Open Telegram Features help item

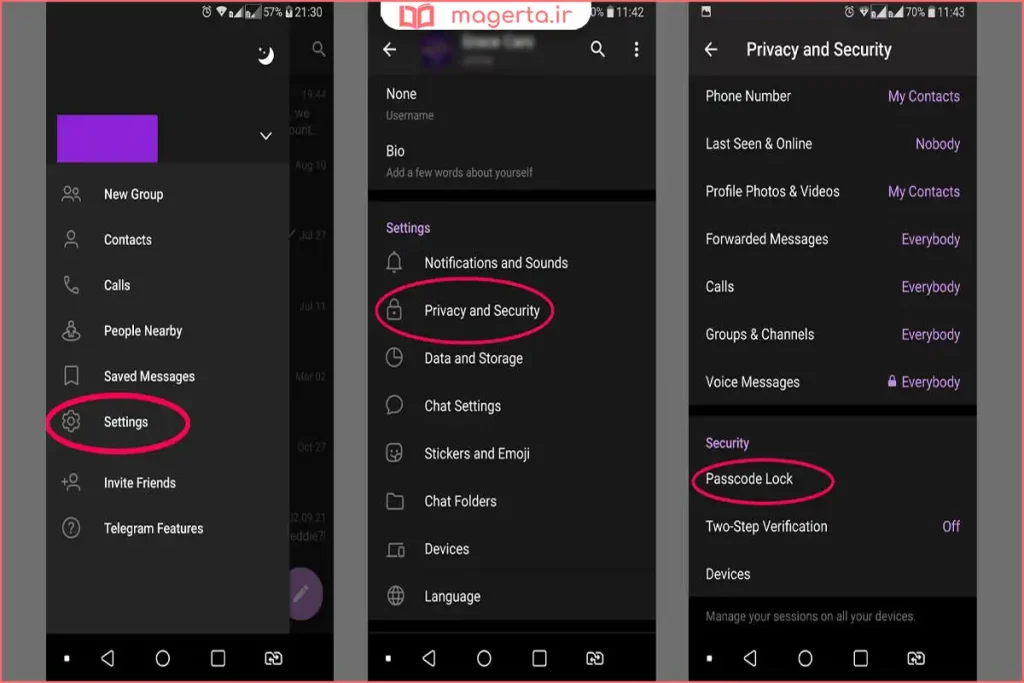point(152,528)
